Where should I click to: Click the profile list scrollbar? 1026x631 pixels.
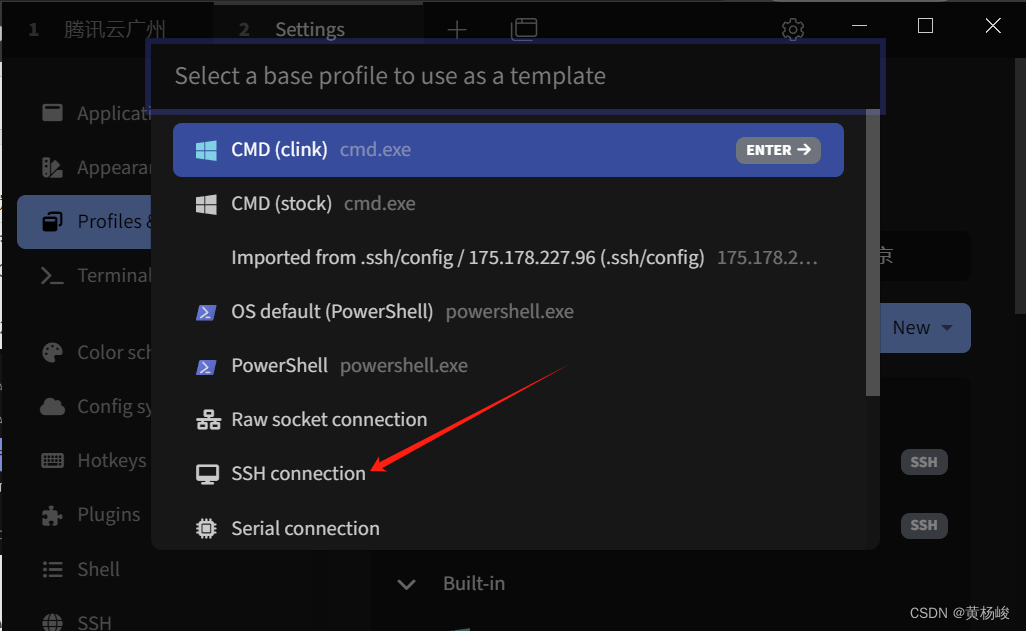[x=872, y=253]
